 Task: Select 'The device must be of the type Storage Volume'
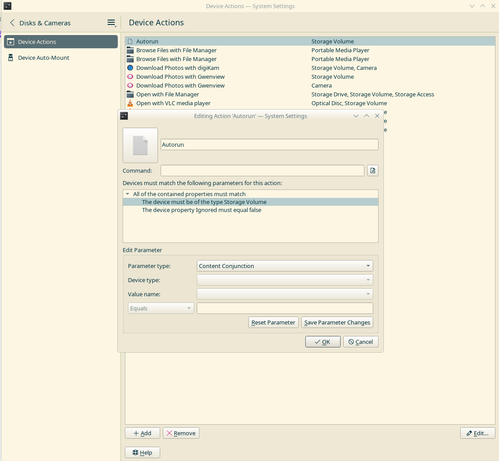tap(250, 202)
